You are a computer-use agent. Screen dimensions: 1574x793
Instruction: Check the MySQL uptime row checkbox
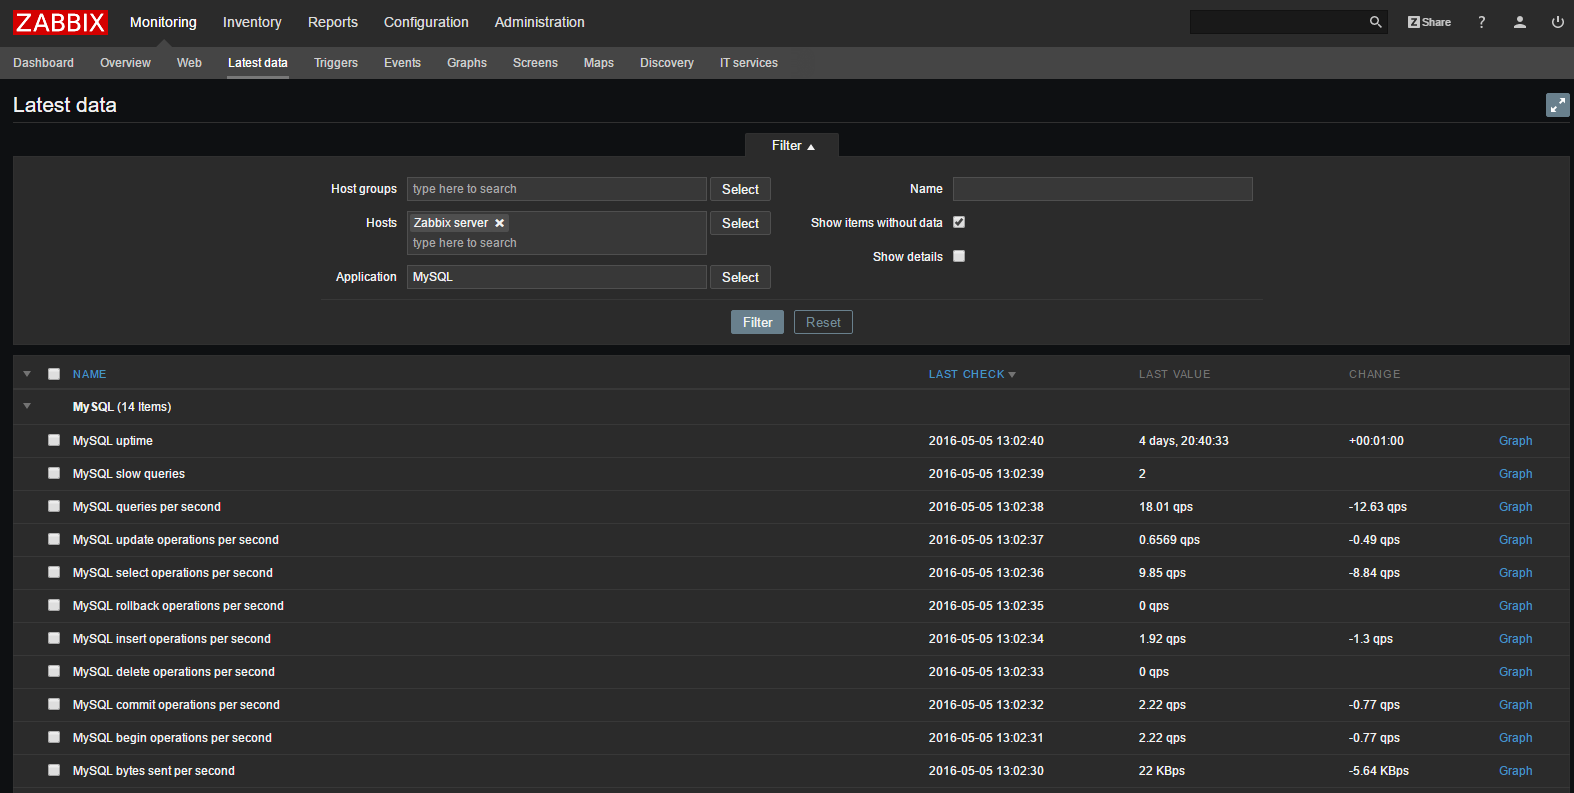coord(54,440)
